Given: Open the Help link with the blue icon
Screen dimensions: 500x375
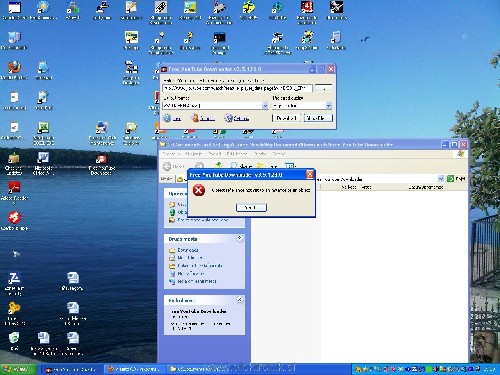Looking at the screenshot, I should 172,118.
